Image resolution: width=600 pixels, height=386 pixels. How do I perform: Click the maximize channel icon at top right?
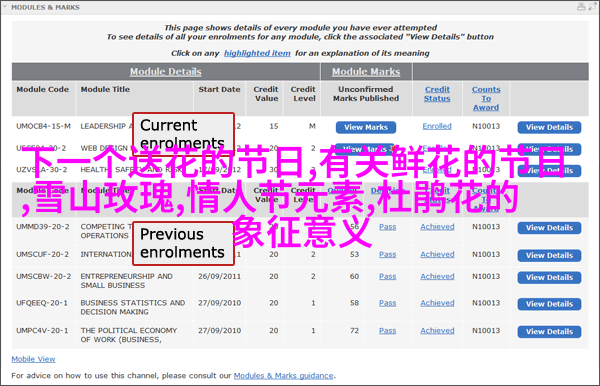coord(593,7)
